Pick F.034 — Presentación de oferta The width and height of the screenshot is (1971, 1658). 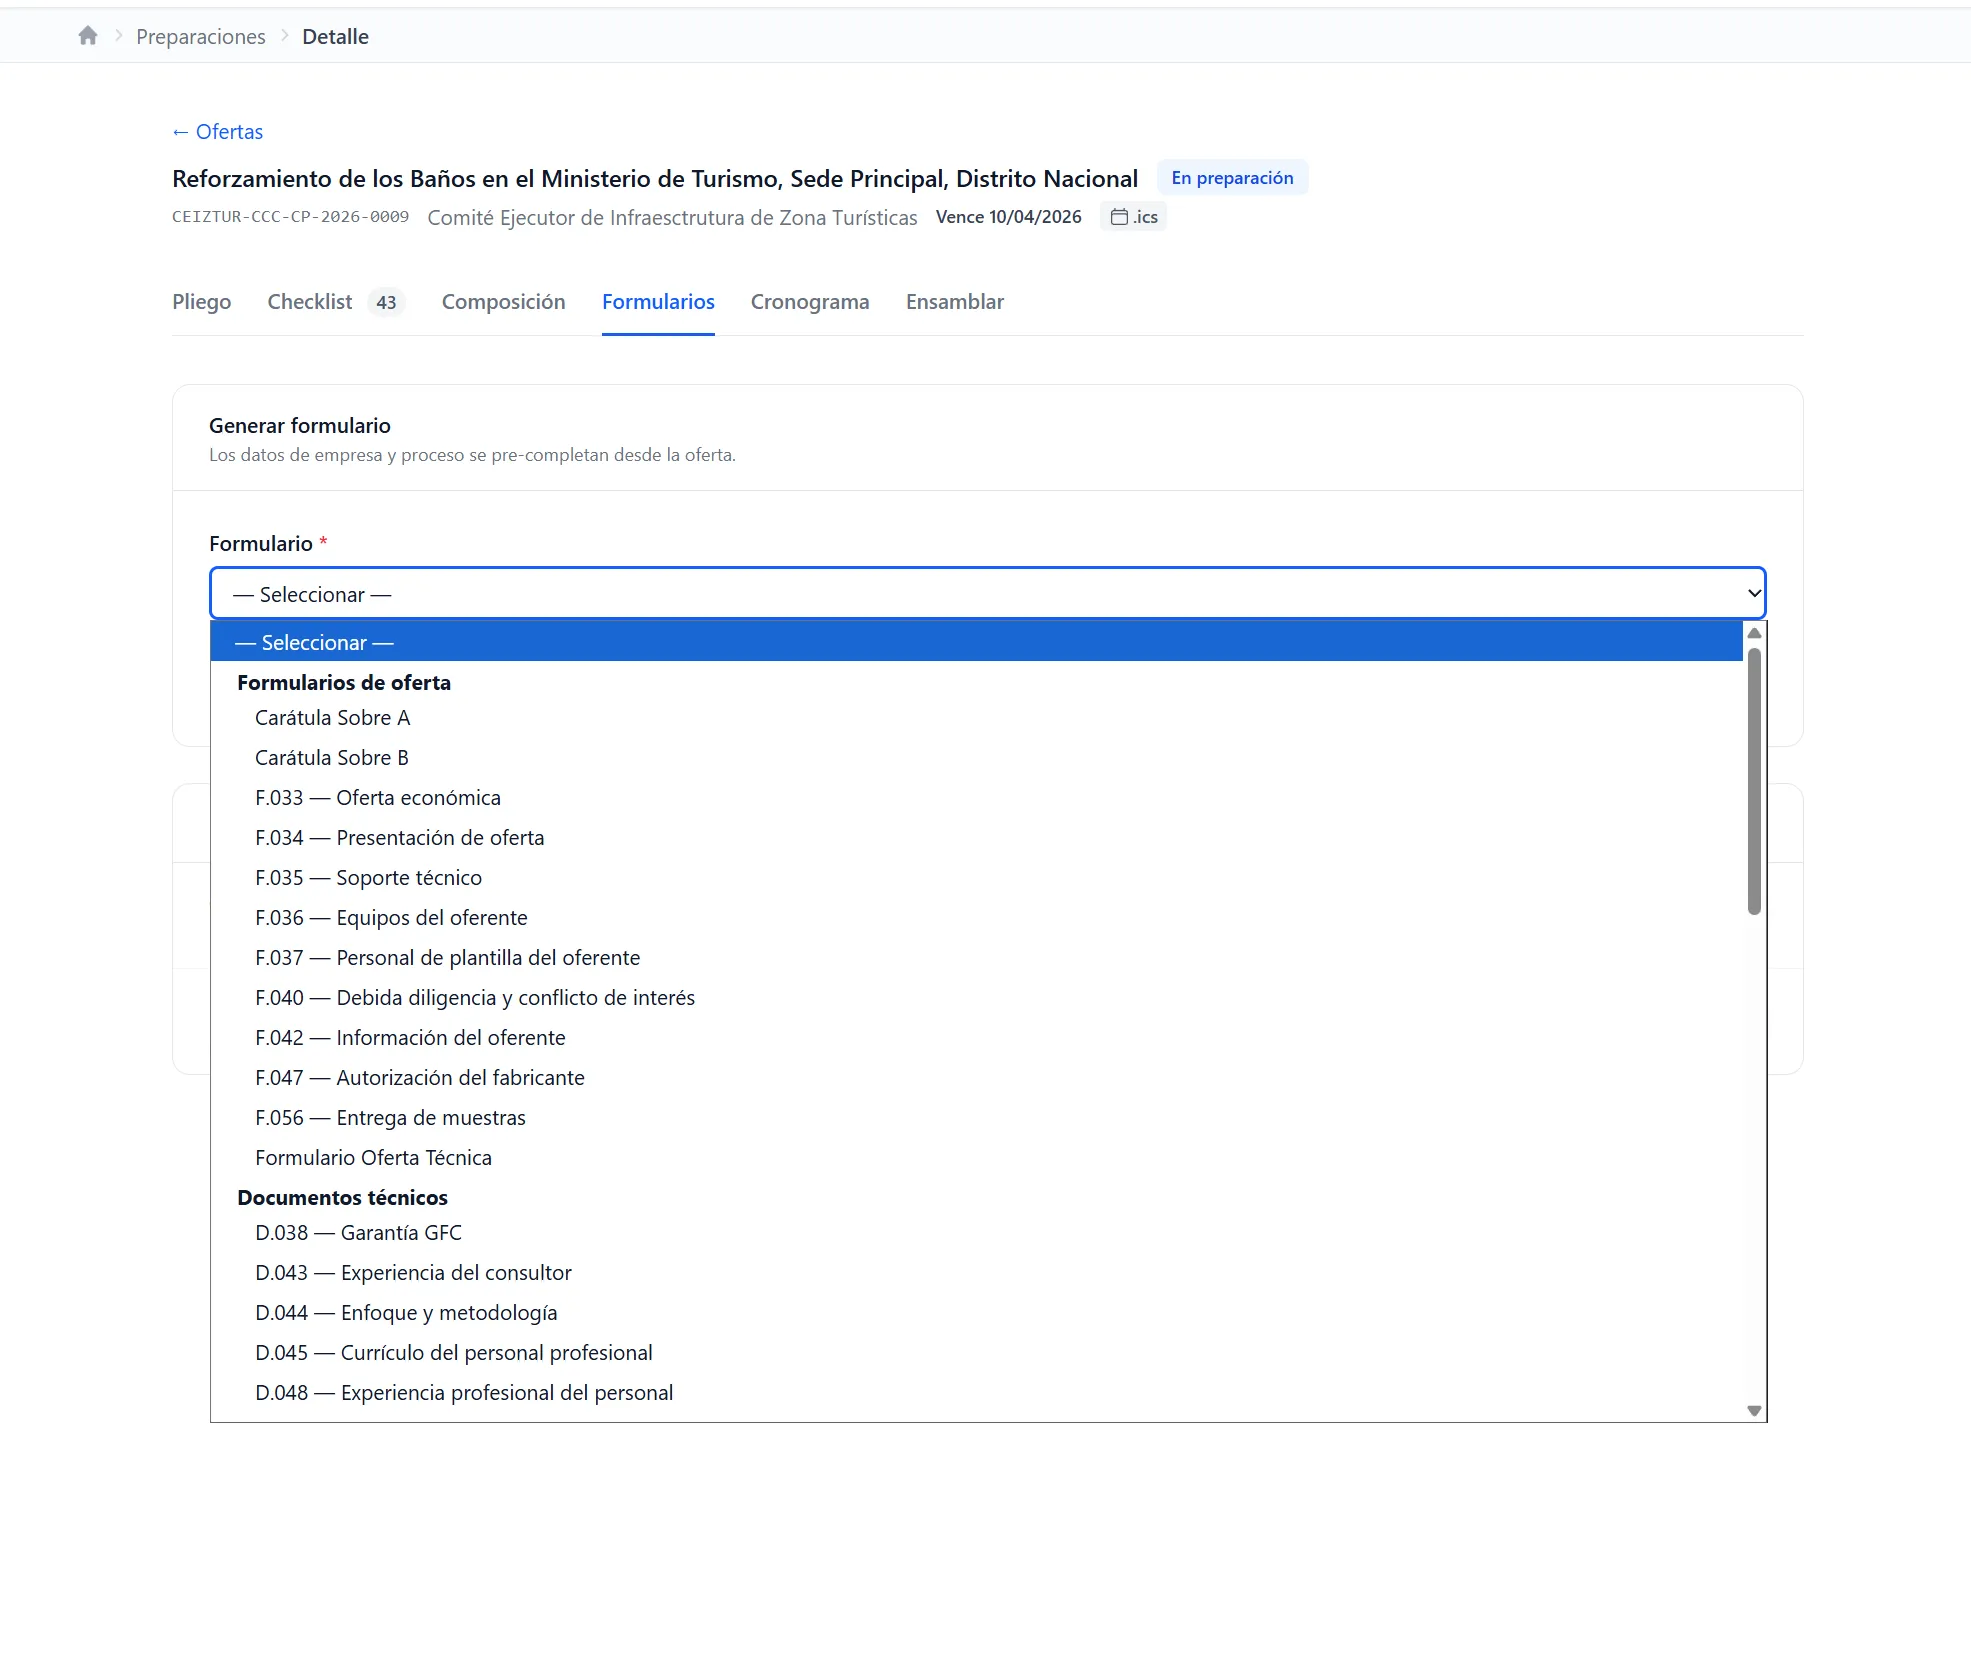tap(976, 838)
